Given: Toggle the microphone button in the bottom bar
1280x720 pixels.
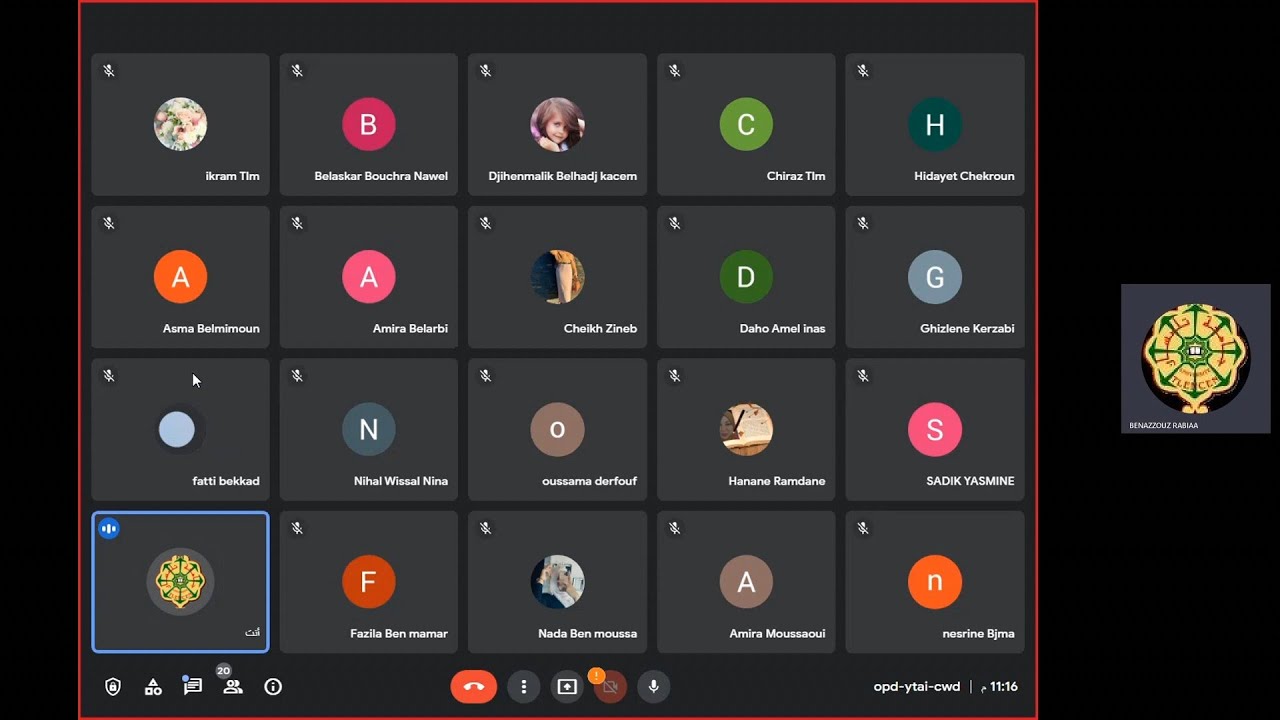Looking at the screenshot, I should 654,687.
